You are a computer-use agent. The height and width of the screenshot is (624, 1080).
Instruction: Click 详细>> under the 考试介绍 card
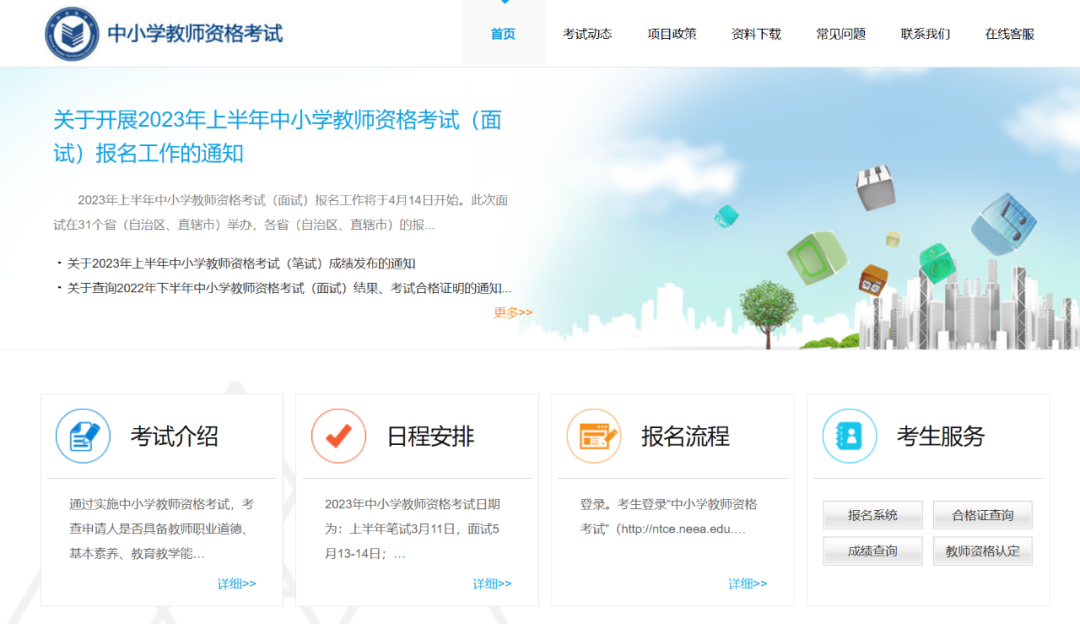pyautogui.click(x=236, y=583)
